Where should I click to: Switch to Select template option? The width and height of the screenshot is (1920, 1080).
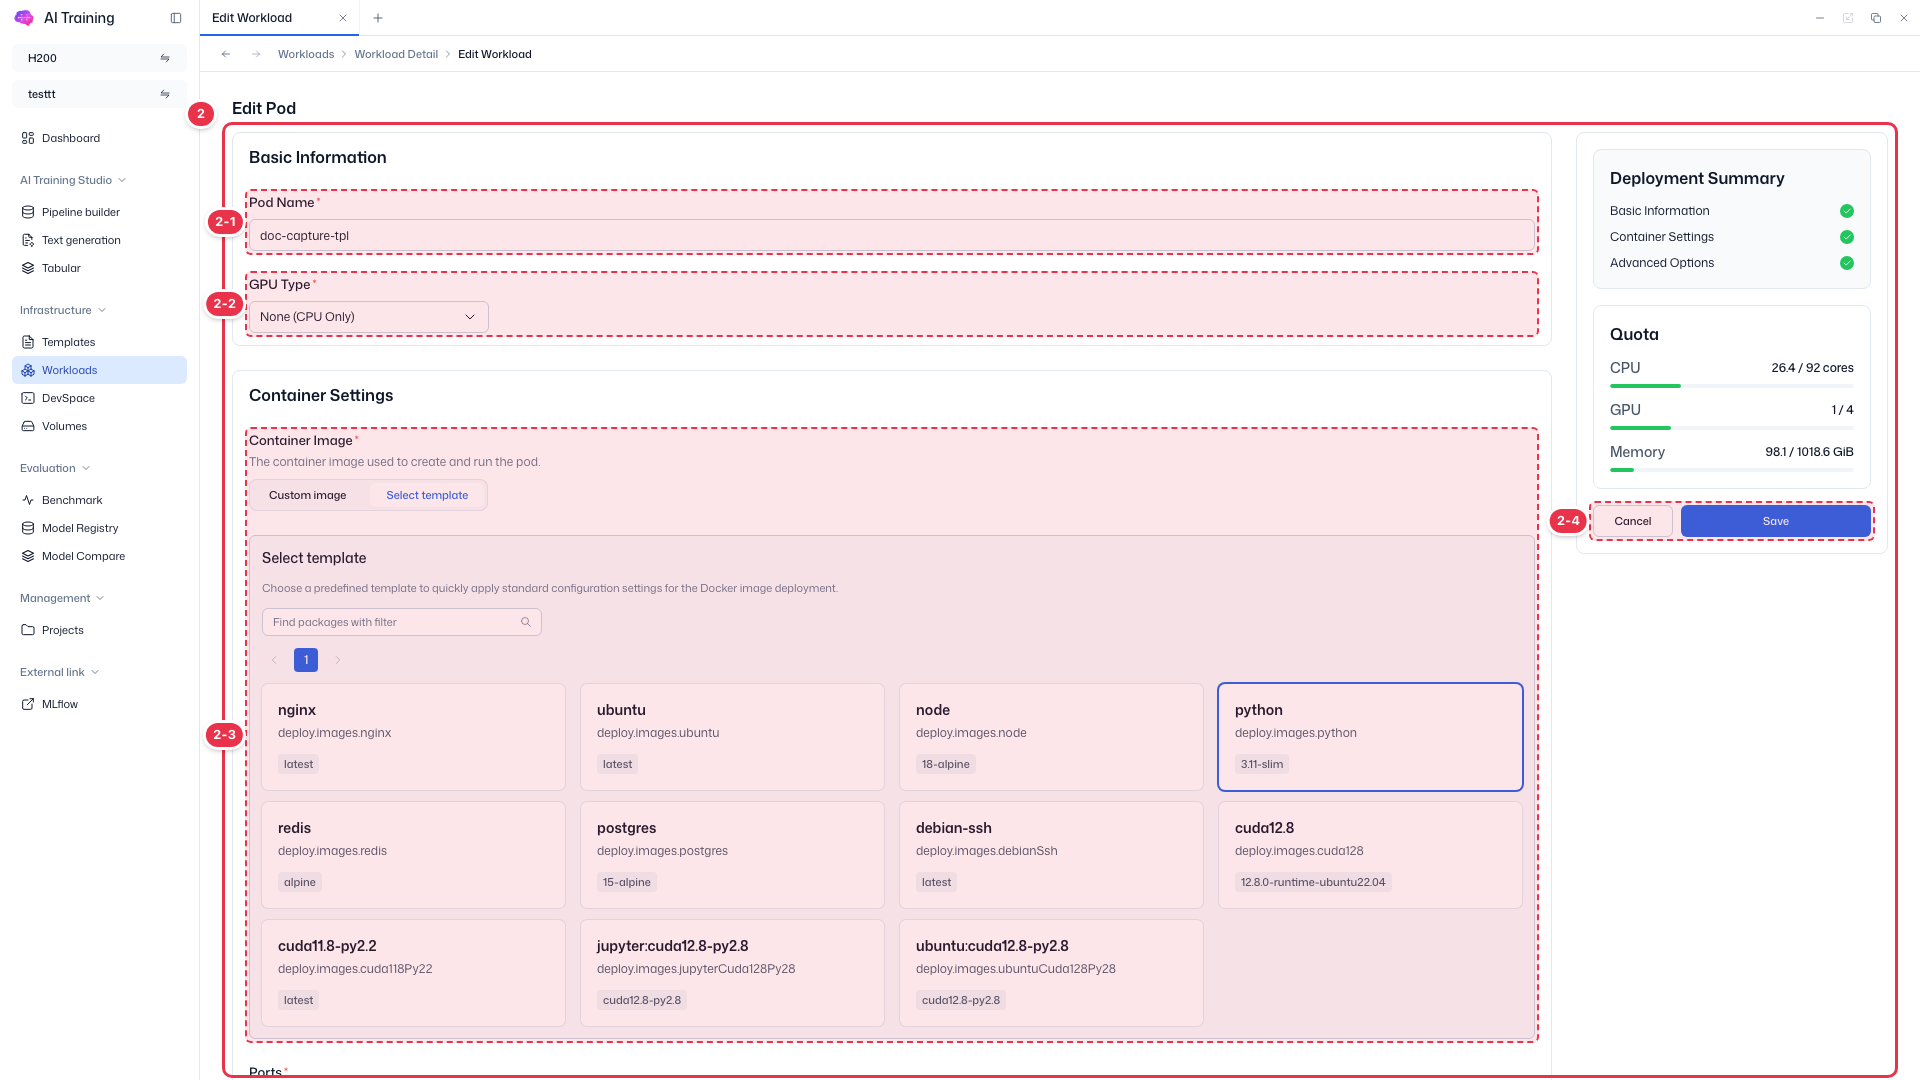point(427,495)
